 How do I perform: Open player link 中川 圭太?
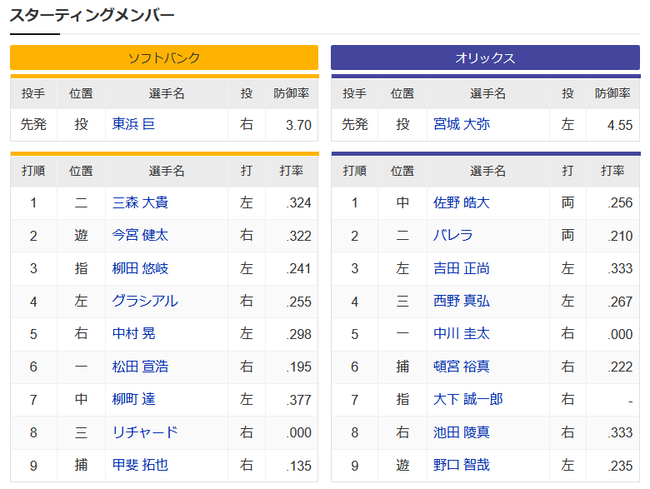coord(461,334)
